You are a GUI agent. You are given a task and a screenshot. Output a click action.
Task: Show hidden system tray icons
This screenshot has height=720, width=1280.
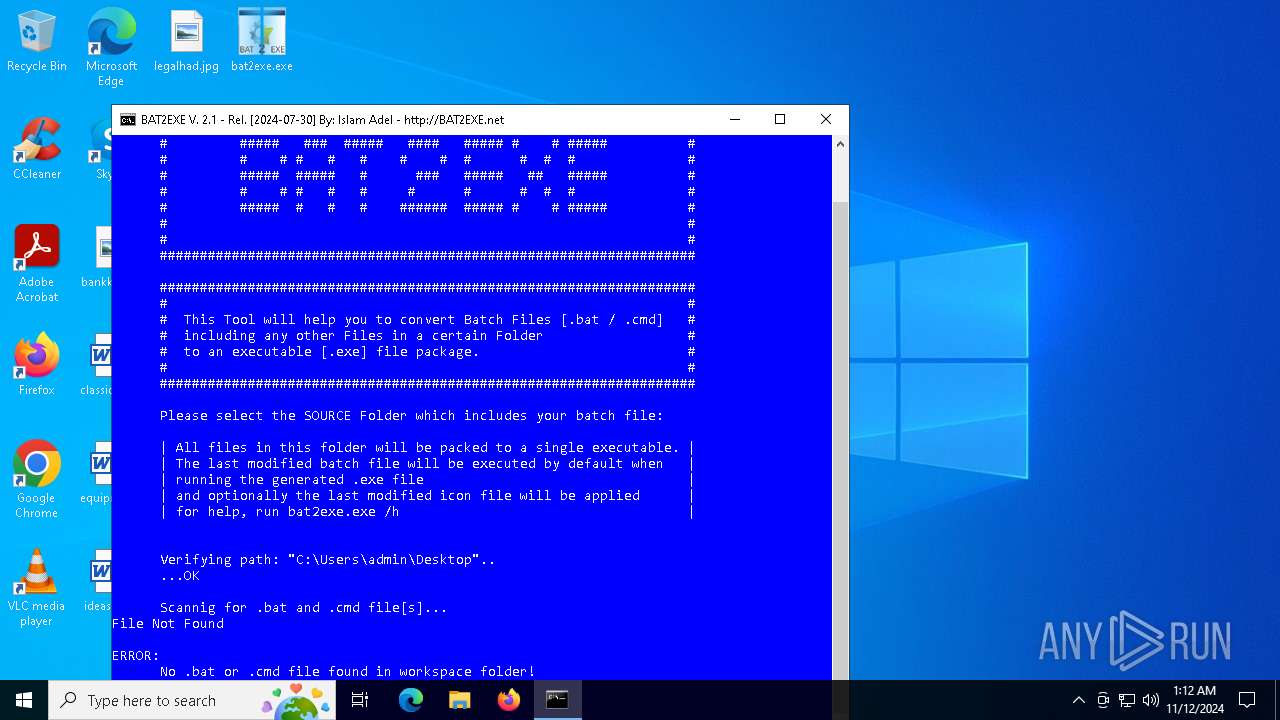point(1078,700)
